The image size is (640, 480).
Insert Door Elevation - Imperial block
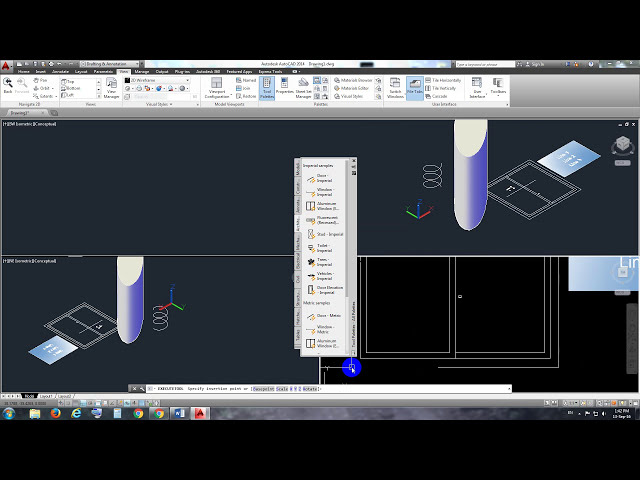point(325,290)
